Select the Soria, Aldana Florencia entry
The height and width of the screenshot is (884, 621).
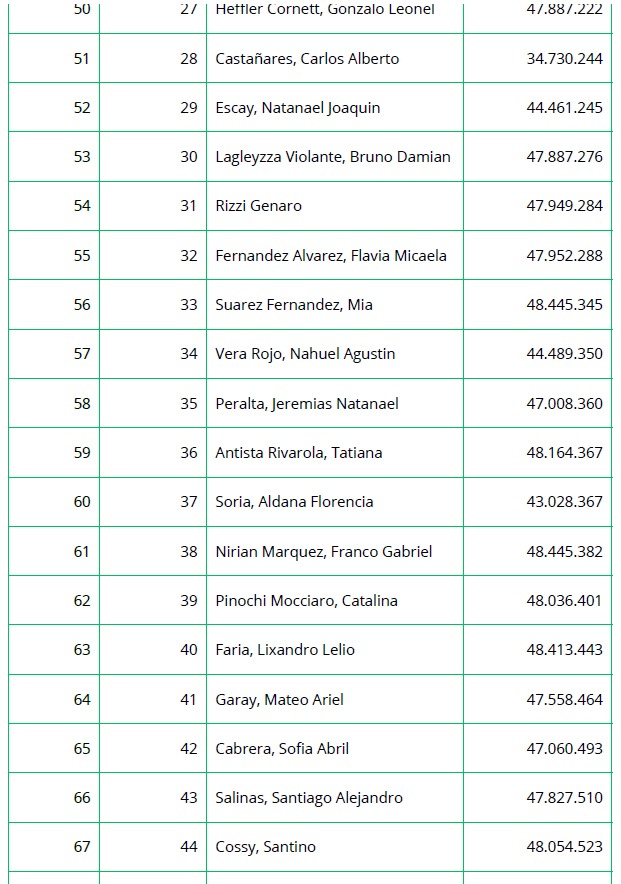point(294,502)
